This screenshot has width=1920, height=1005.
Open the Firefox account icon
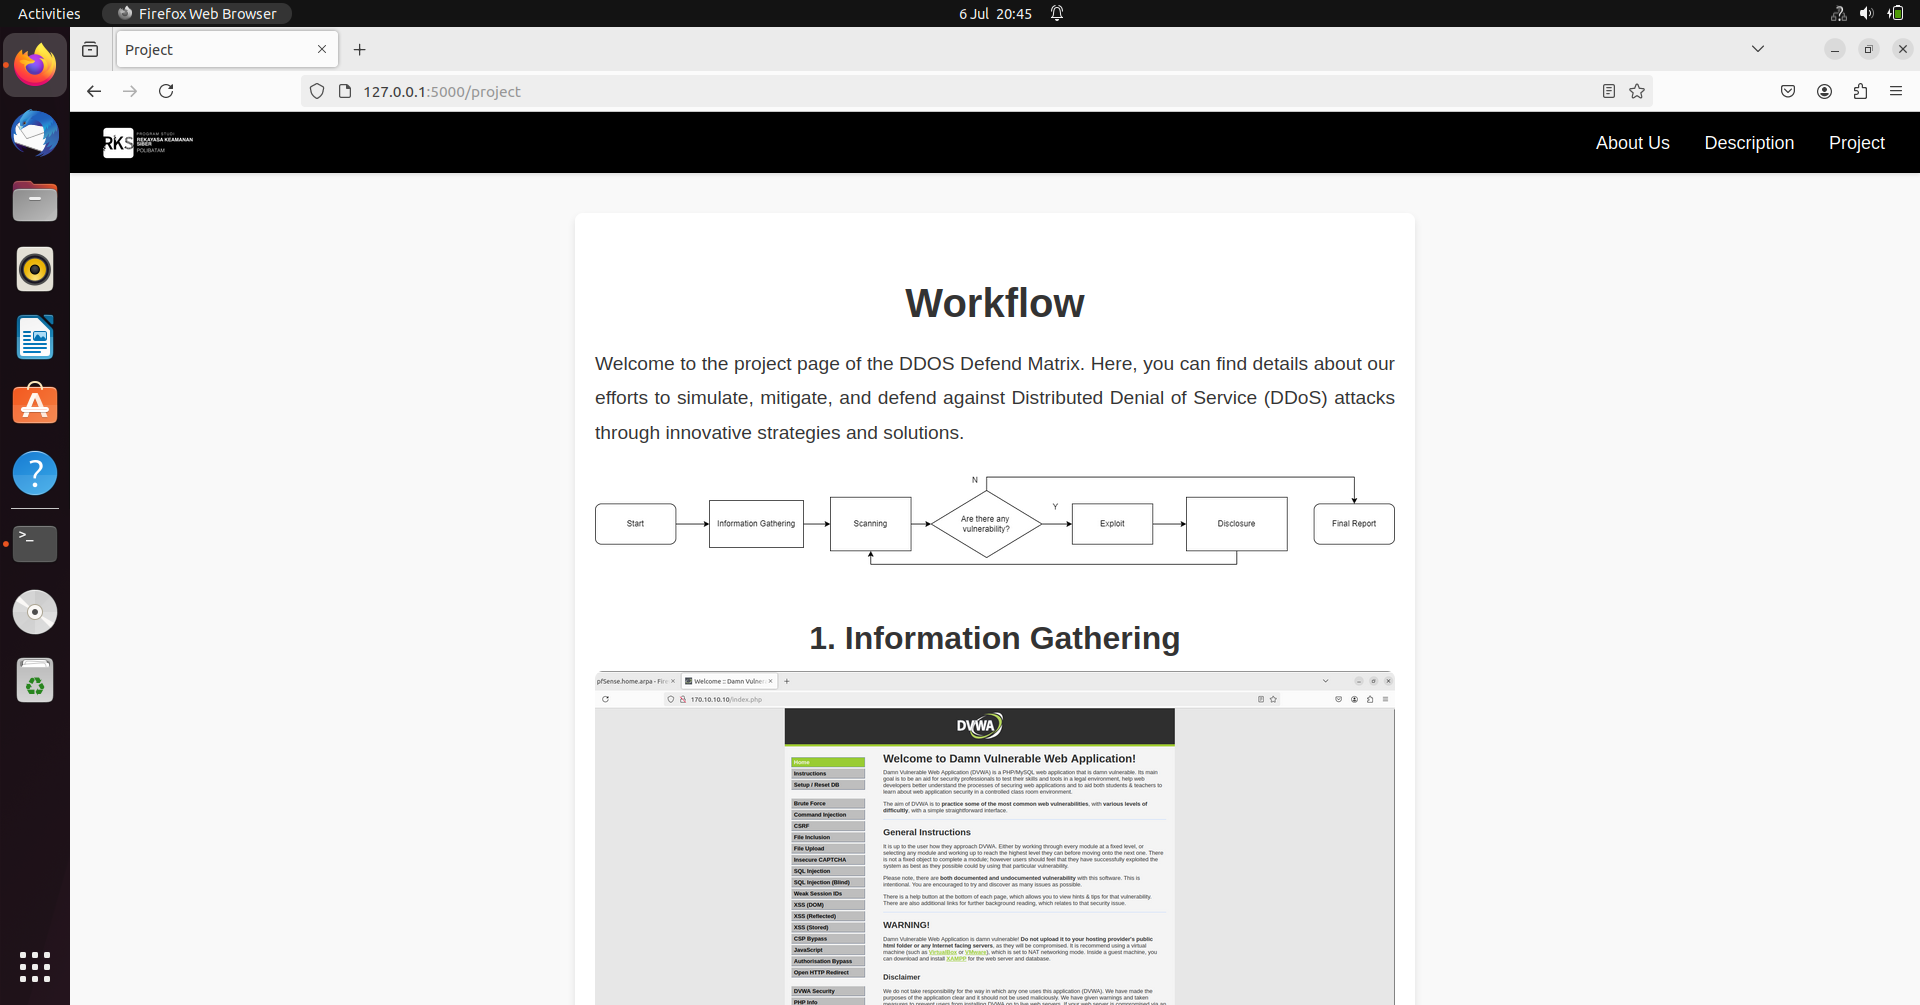tap(1824, 91)
